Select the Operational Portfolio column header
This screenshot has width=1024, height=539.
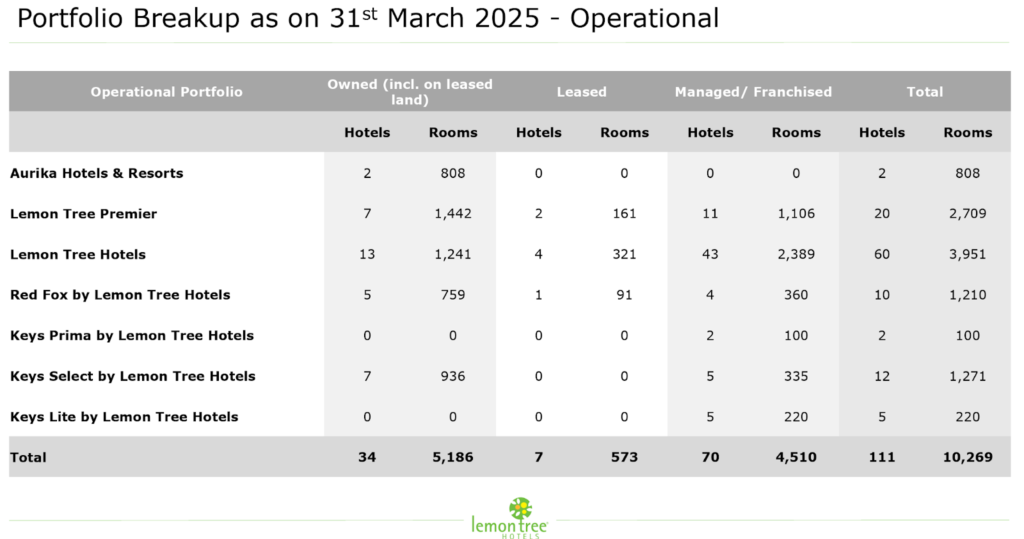click(x=166, y=92)
